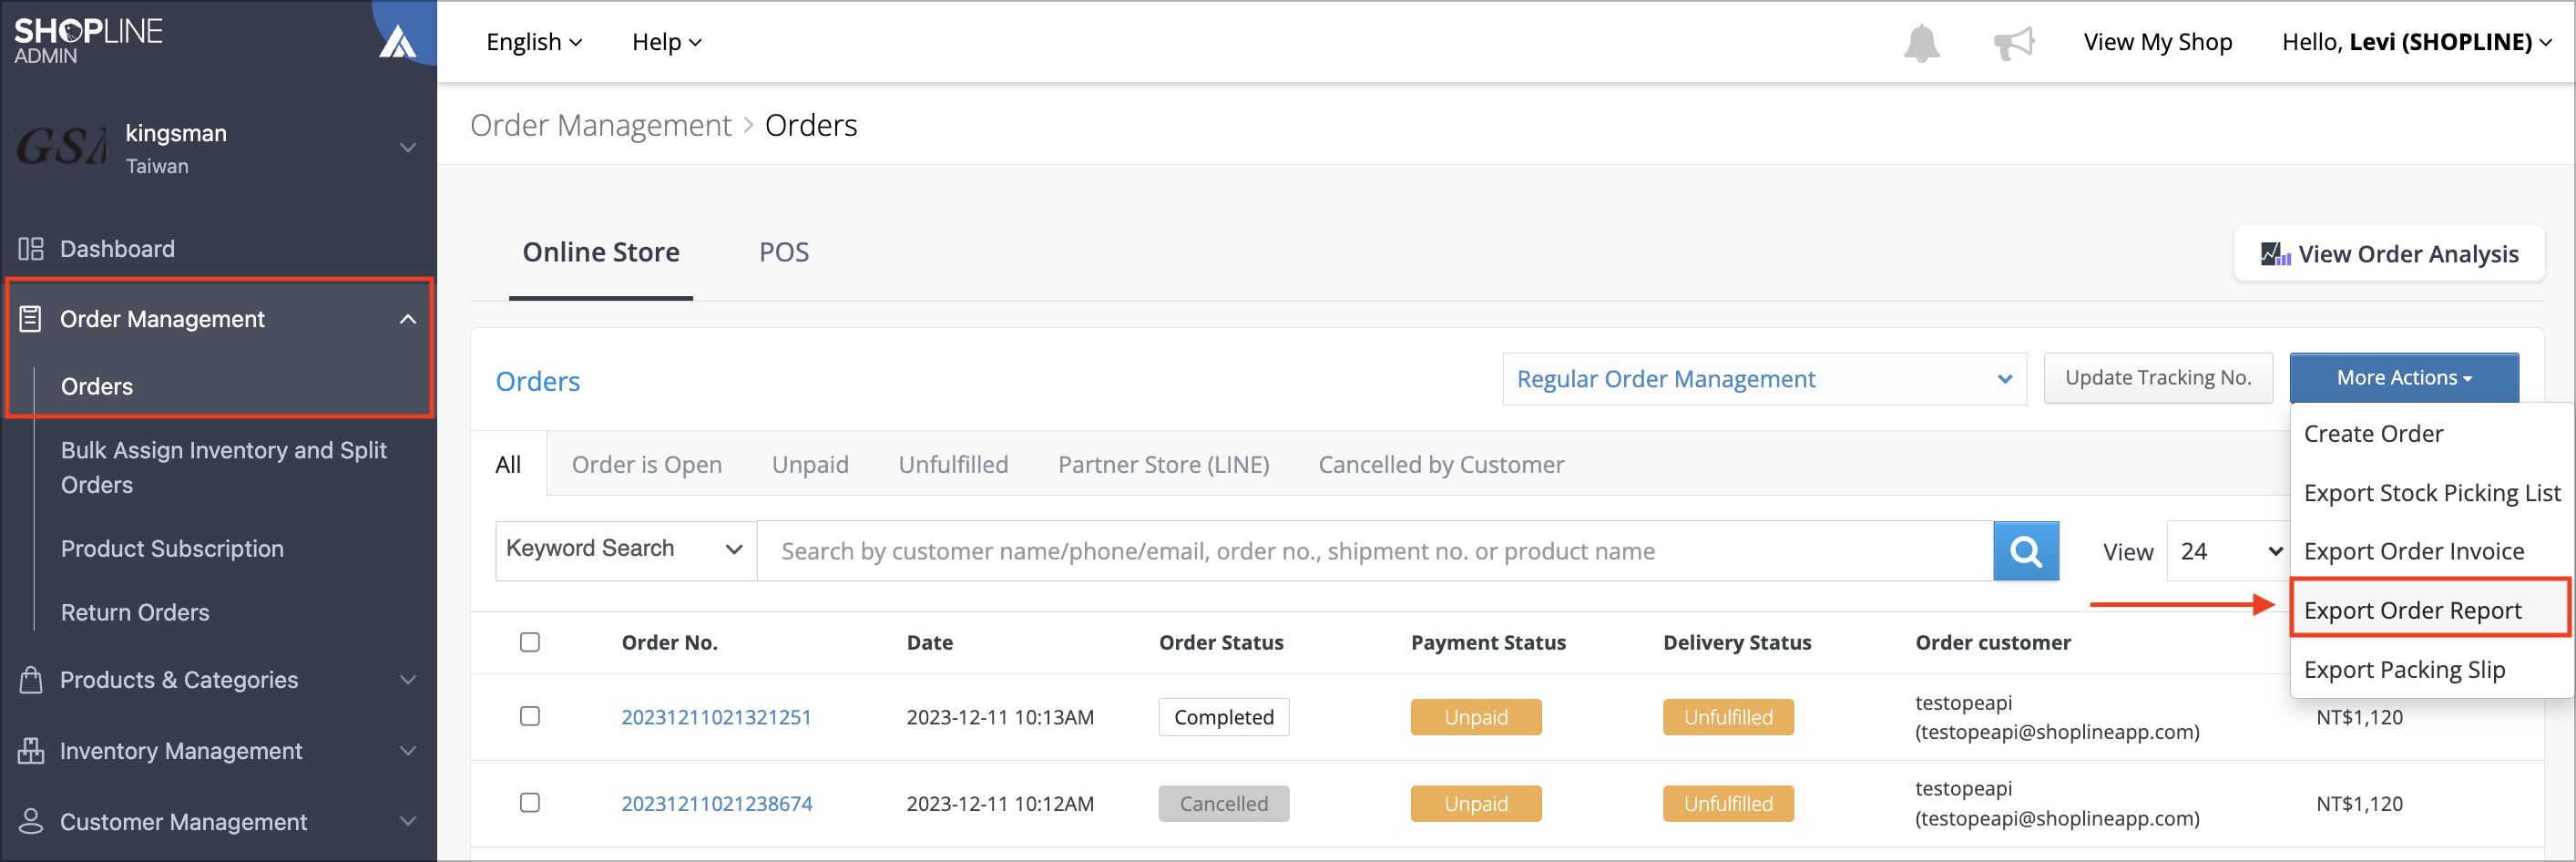The image size is (2576, 862).
Task: Open View My Shop link
Action: pos(2158,42)
